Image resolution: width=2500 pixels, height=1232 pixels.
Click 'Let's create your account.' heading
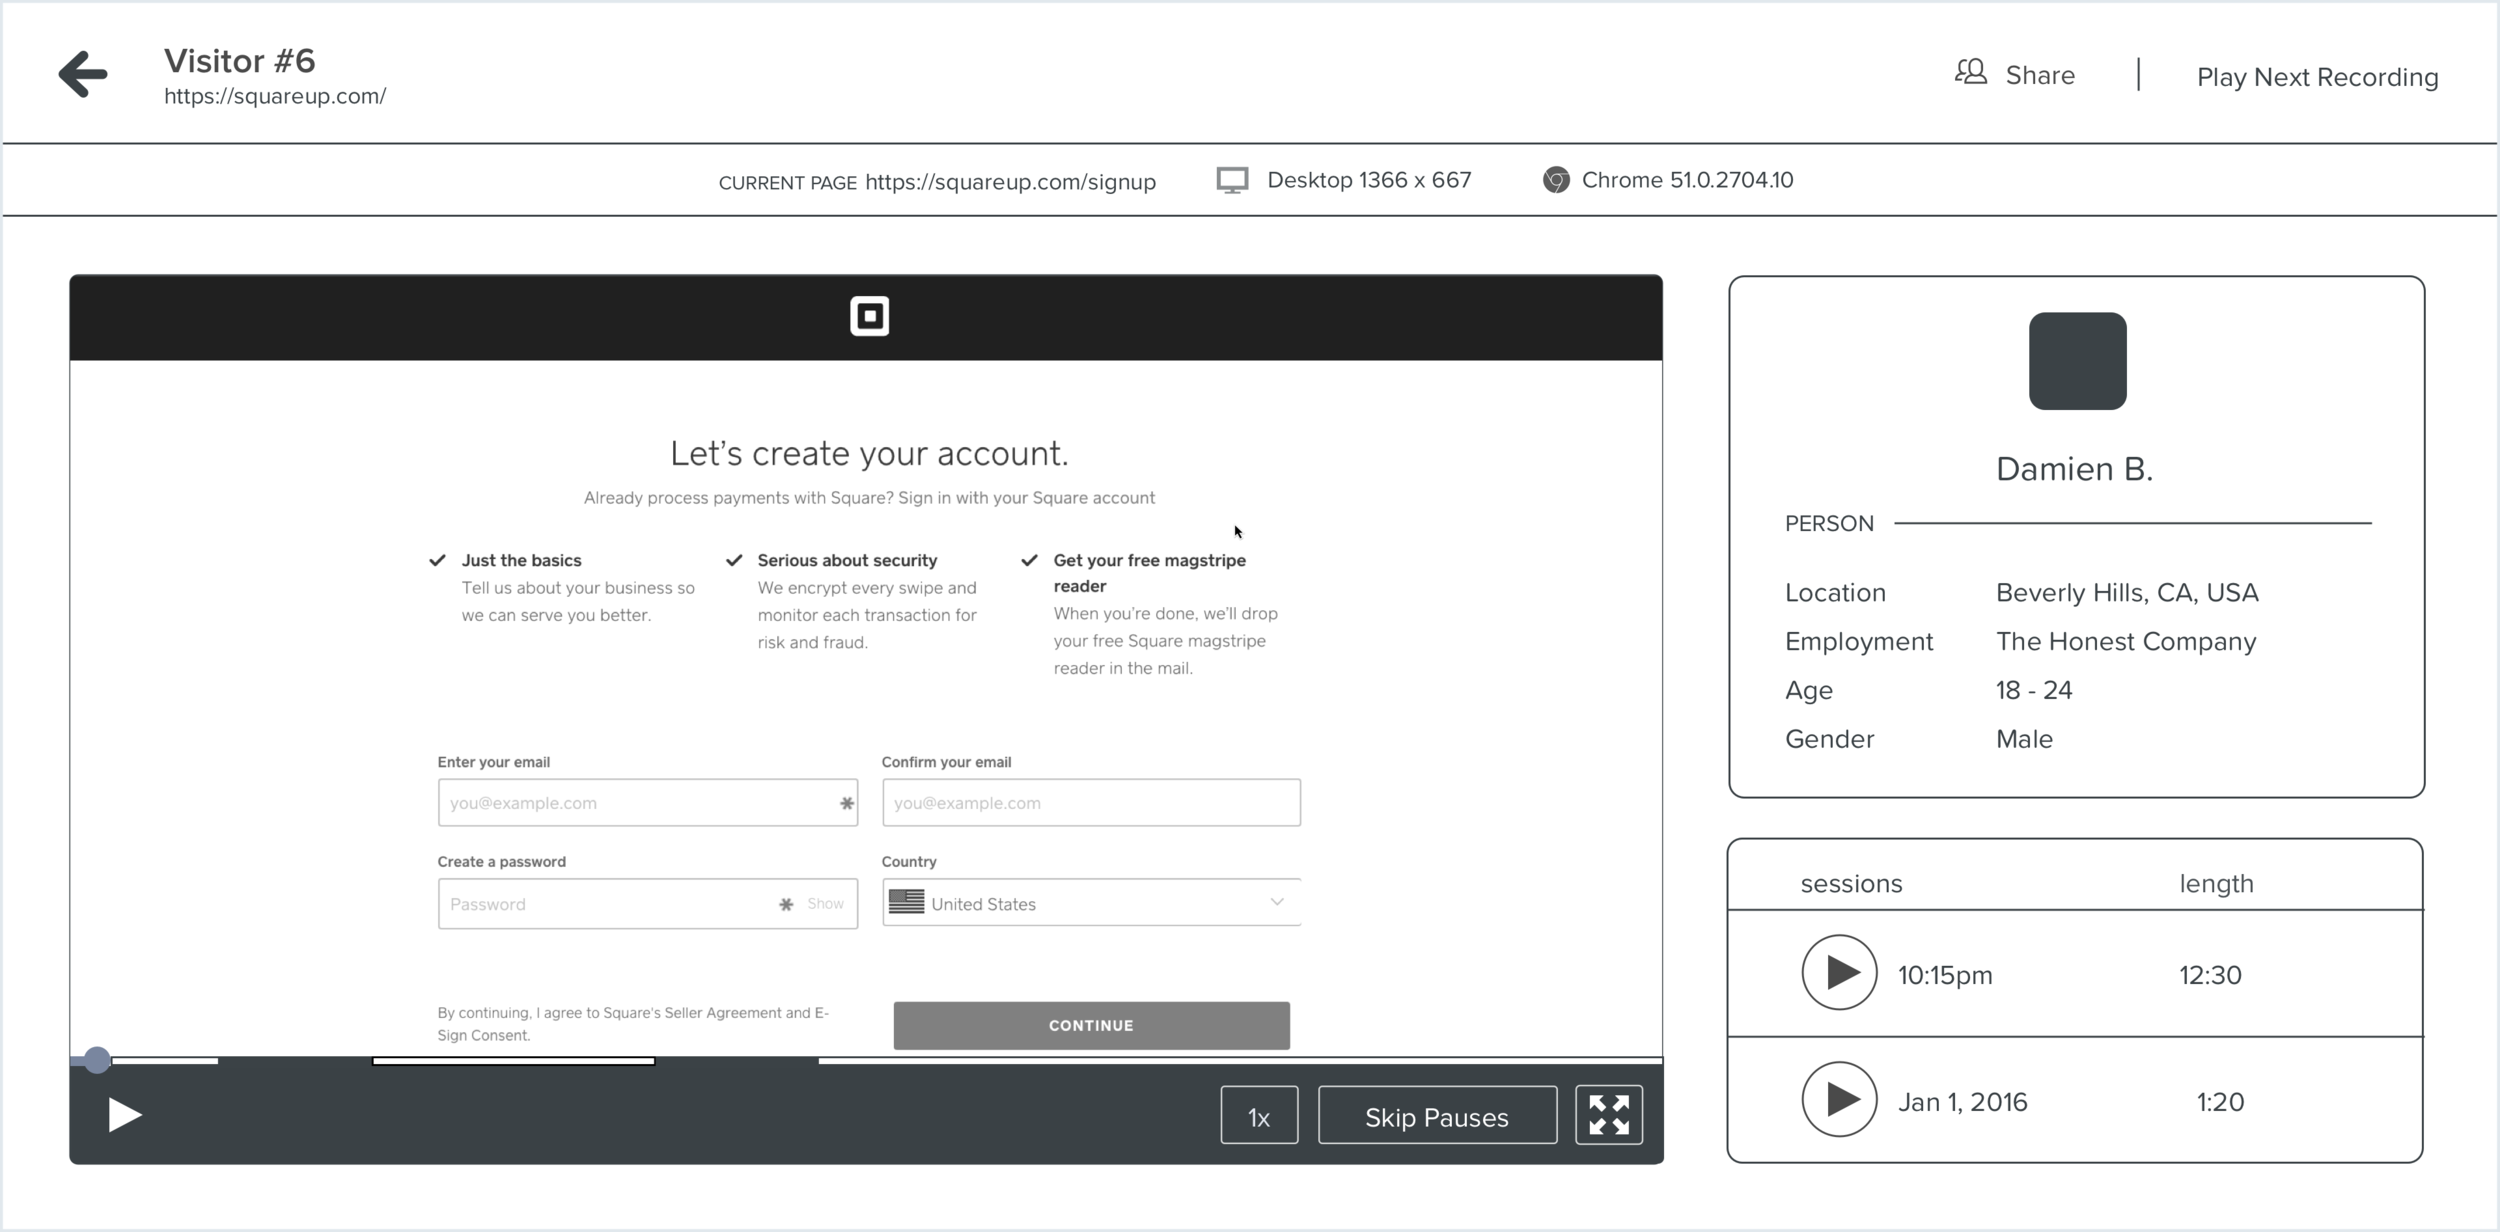click(x=869, y=454)
